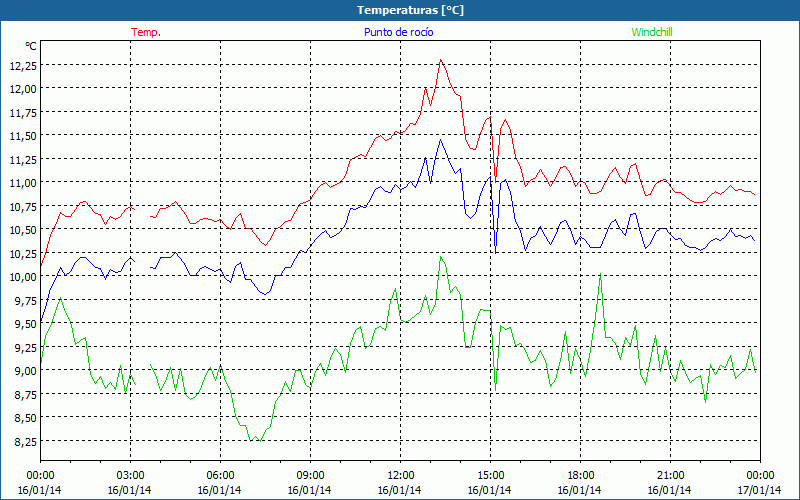
Task: Click the 9,75 y-axis value
Action: pyautogui.click(x=26, y=300)
